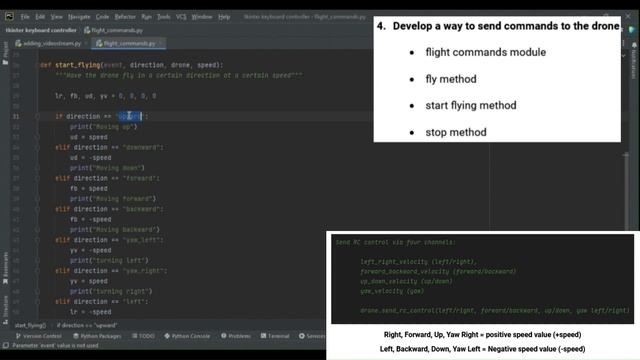This screenshot has width=640, height=360.
Task: Open the File menu
Action: (x=25, y=17)
